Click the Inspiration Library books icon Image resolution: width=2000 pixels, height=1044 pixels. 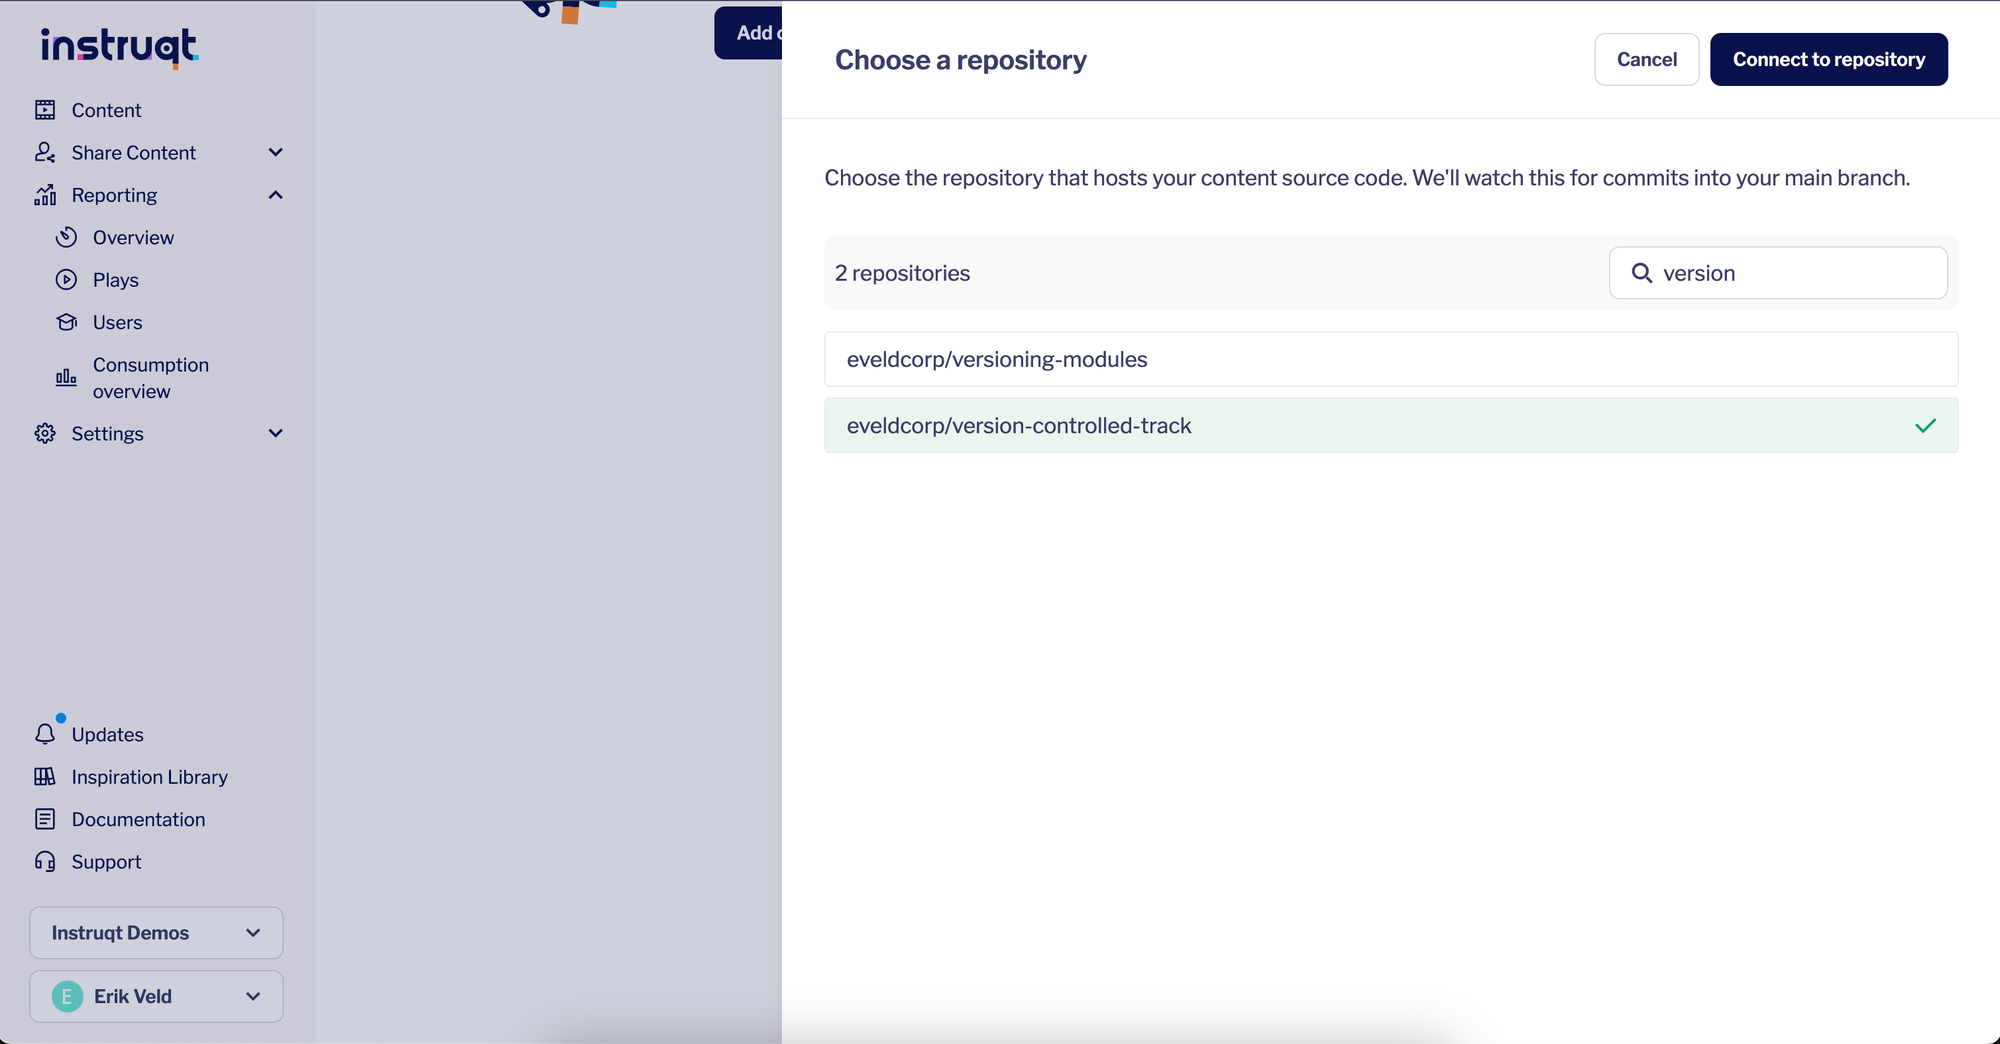[x=45, y=777]
